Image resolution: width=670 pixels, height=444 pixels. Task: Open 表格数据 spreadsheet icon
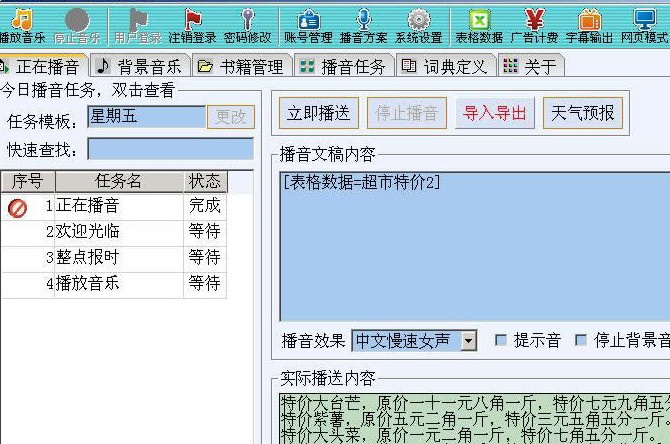click(479, 20)
